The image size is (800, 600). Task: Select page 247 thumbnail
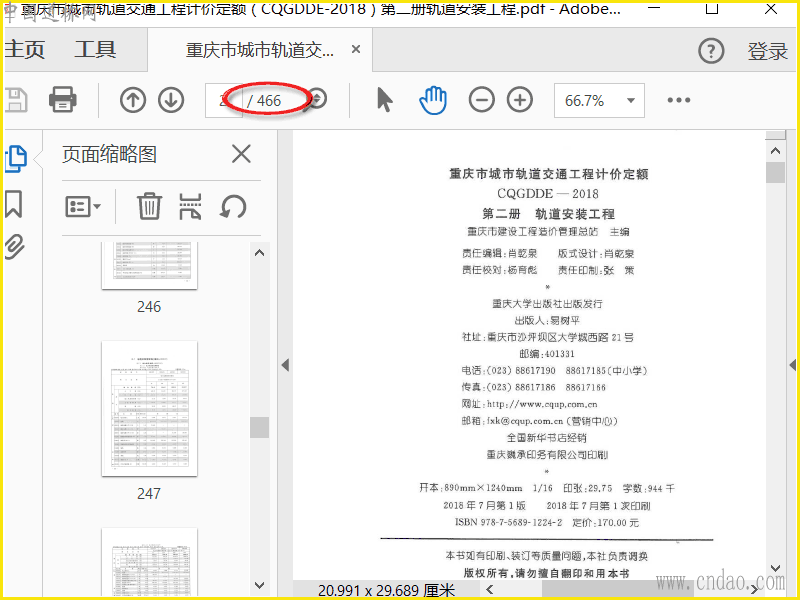(149, 409)
